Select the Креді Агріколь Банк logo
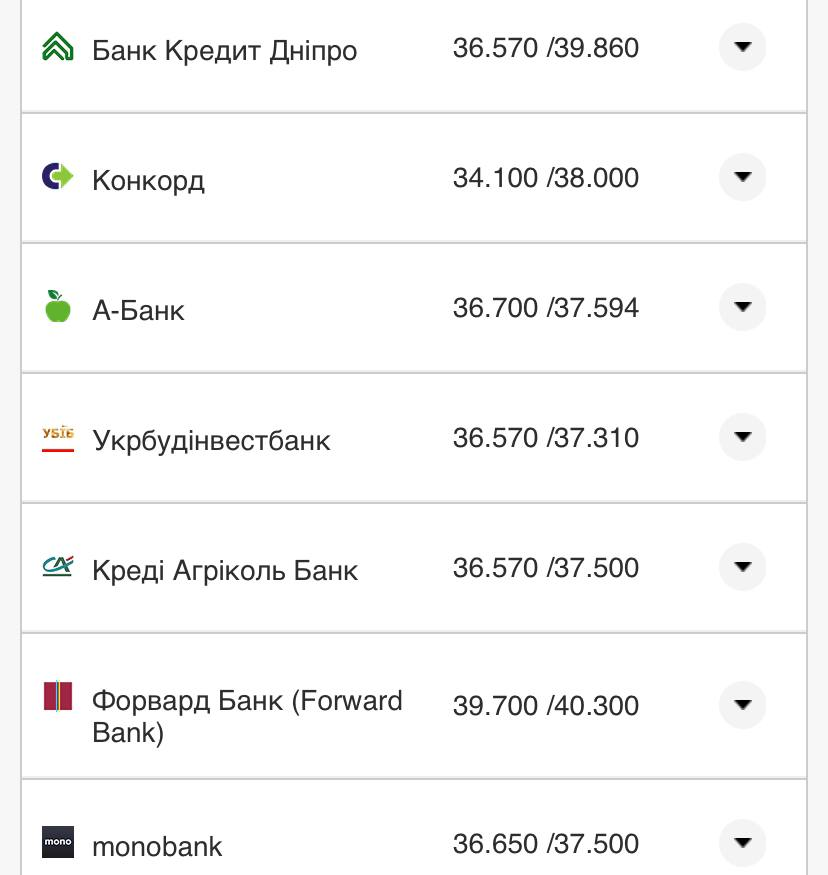The image size is (828, 875). click(58, 567)
